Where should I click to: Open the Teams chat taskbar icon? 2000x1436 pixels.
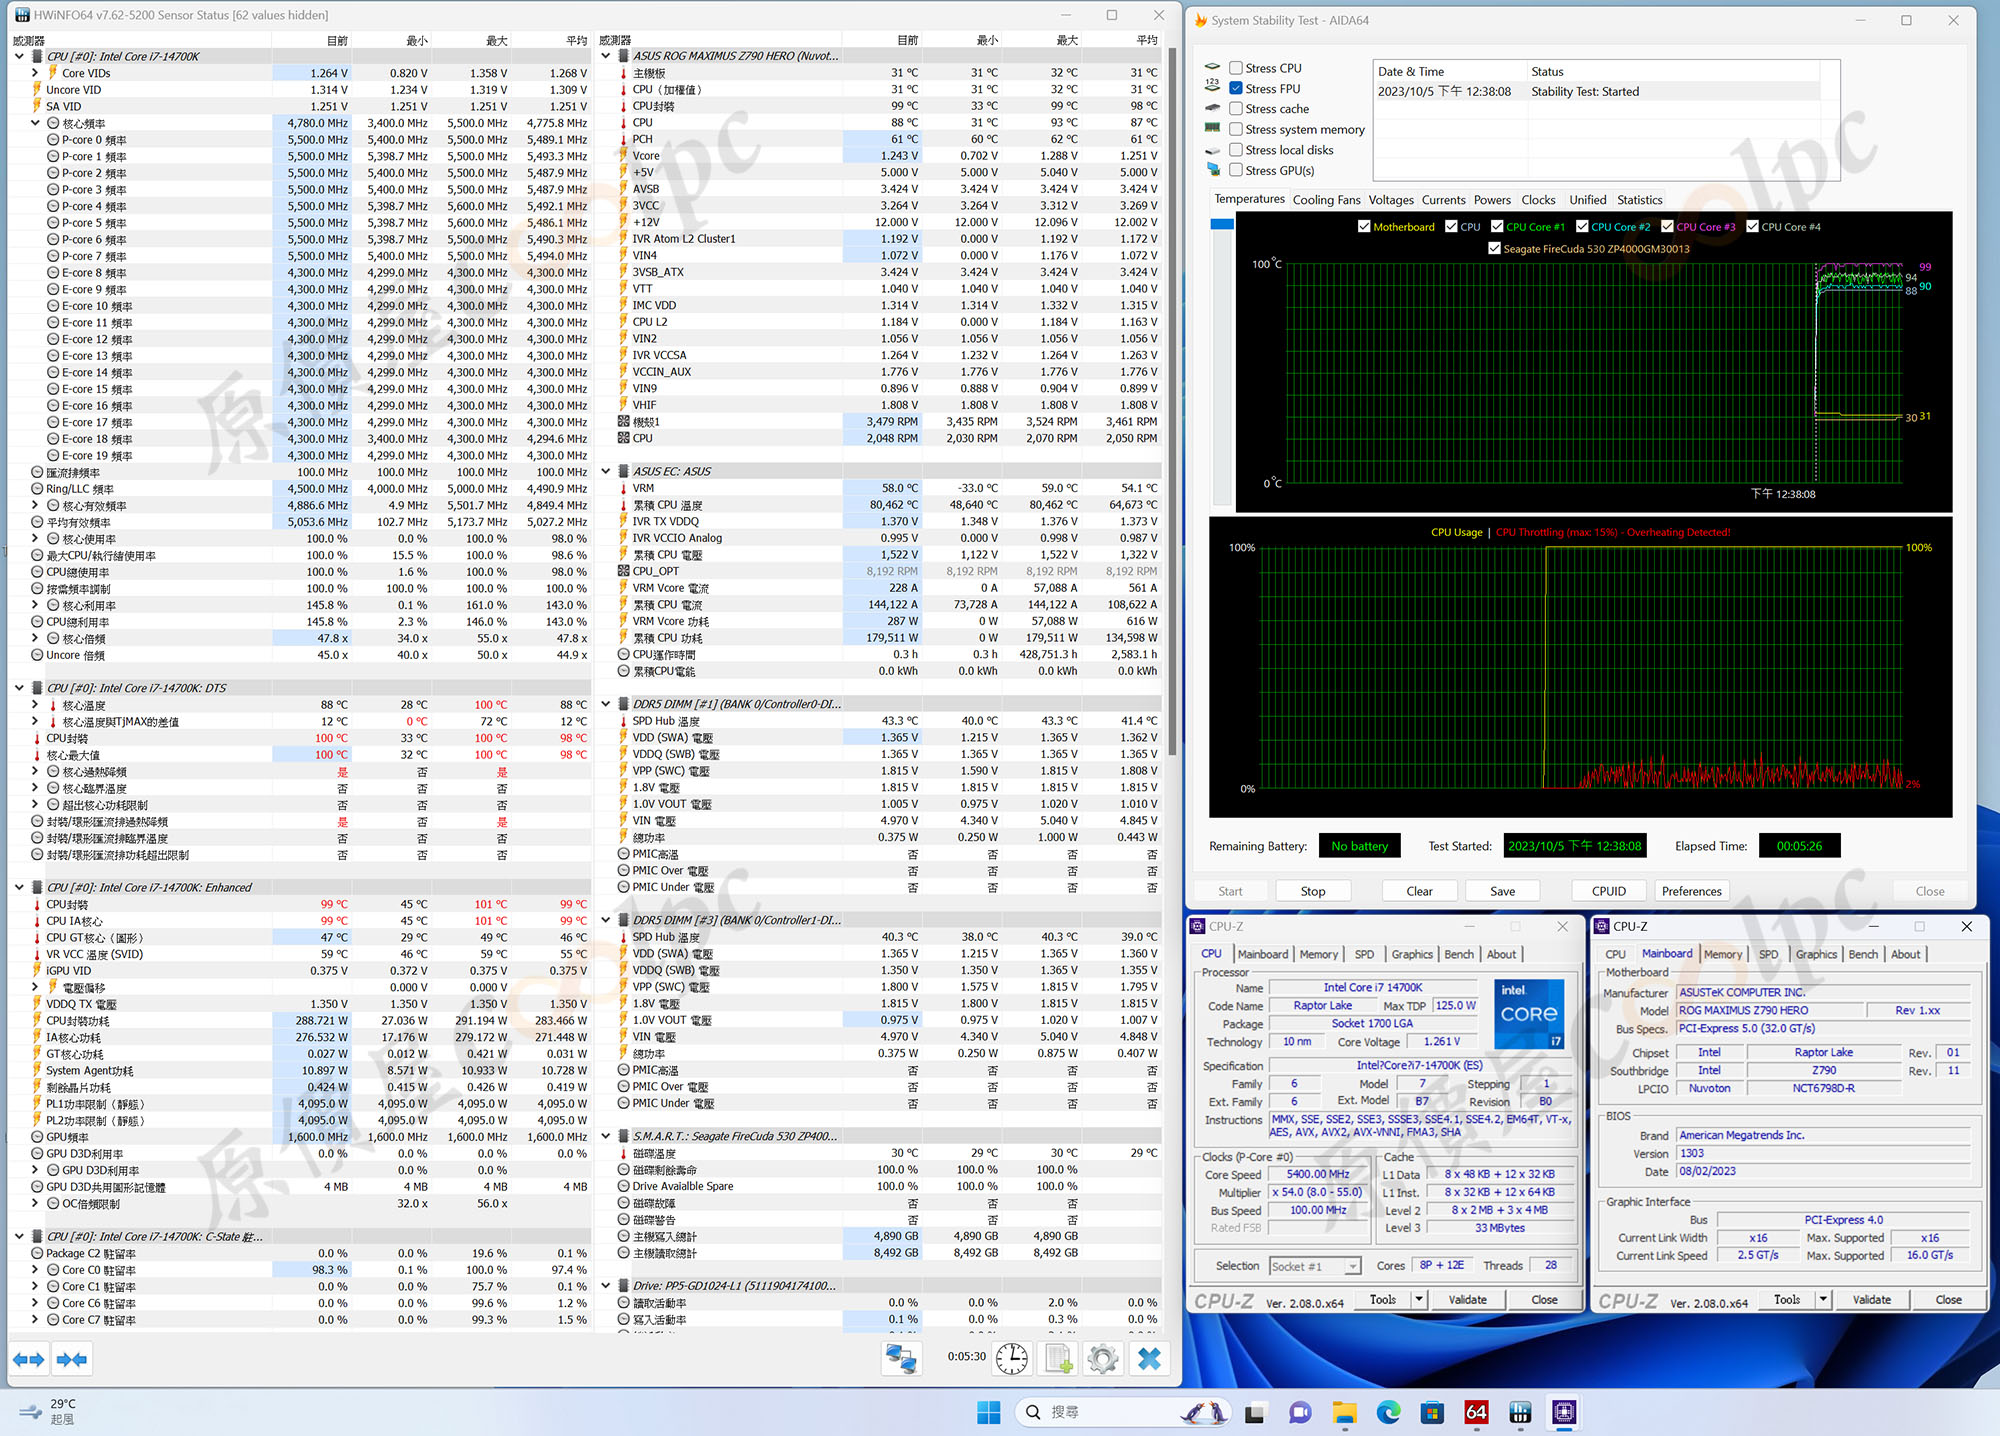[x=1300, y=1412]
